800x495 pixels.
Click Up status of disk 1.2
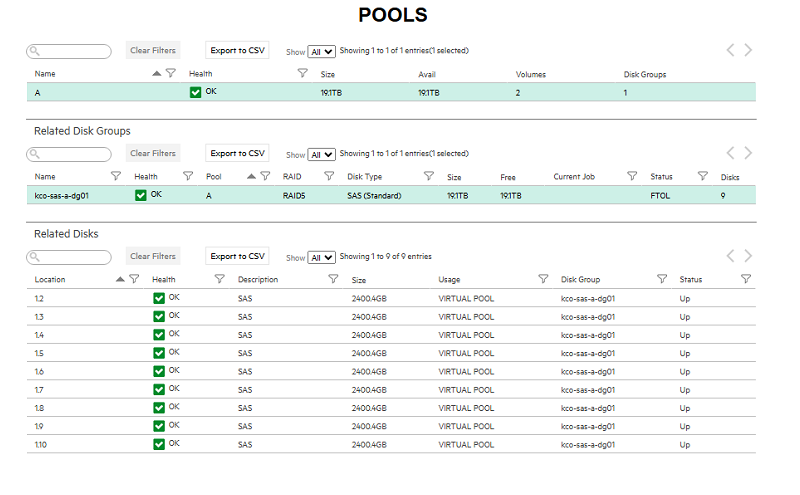tap(685, 299)
